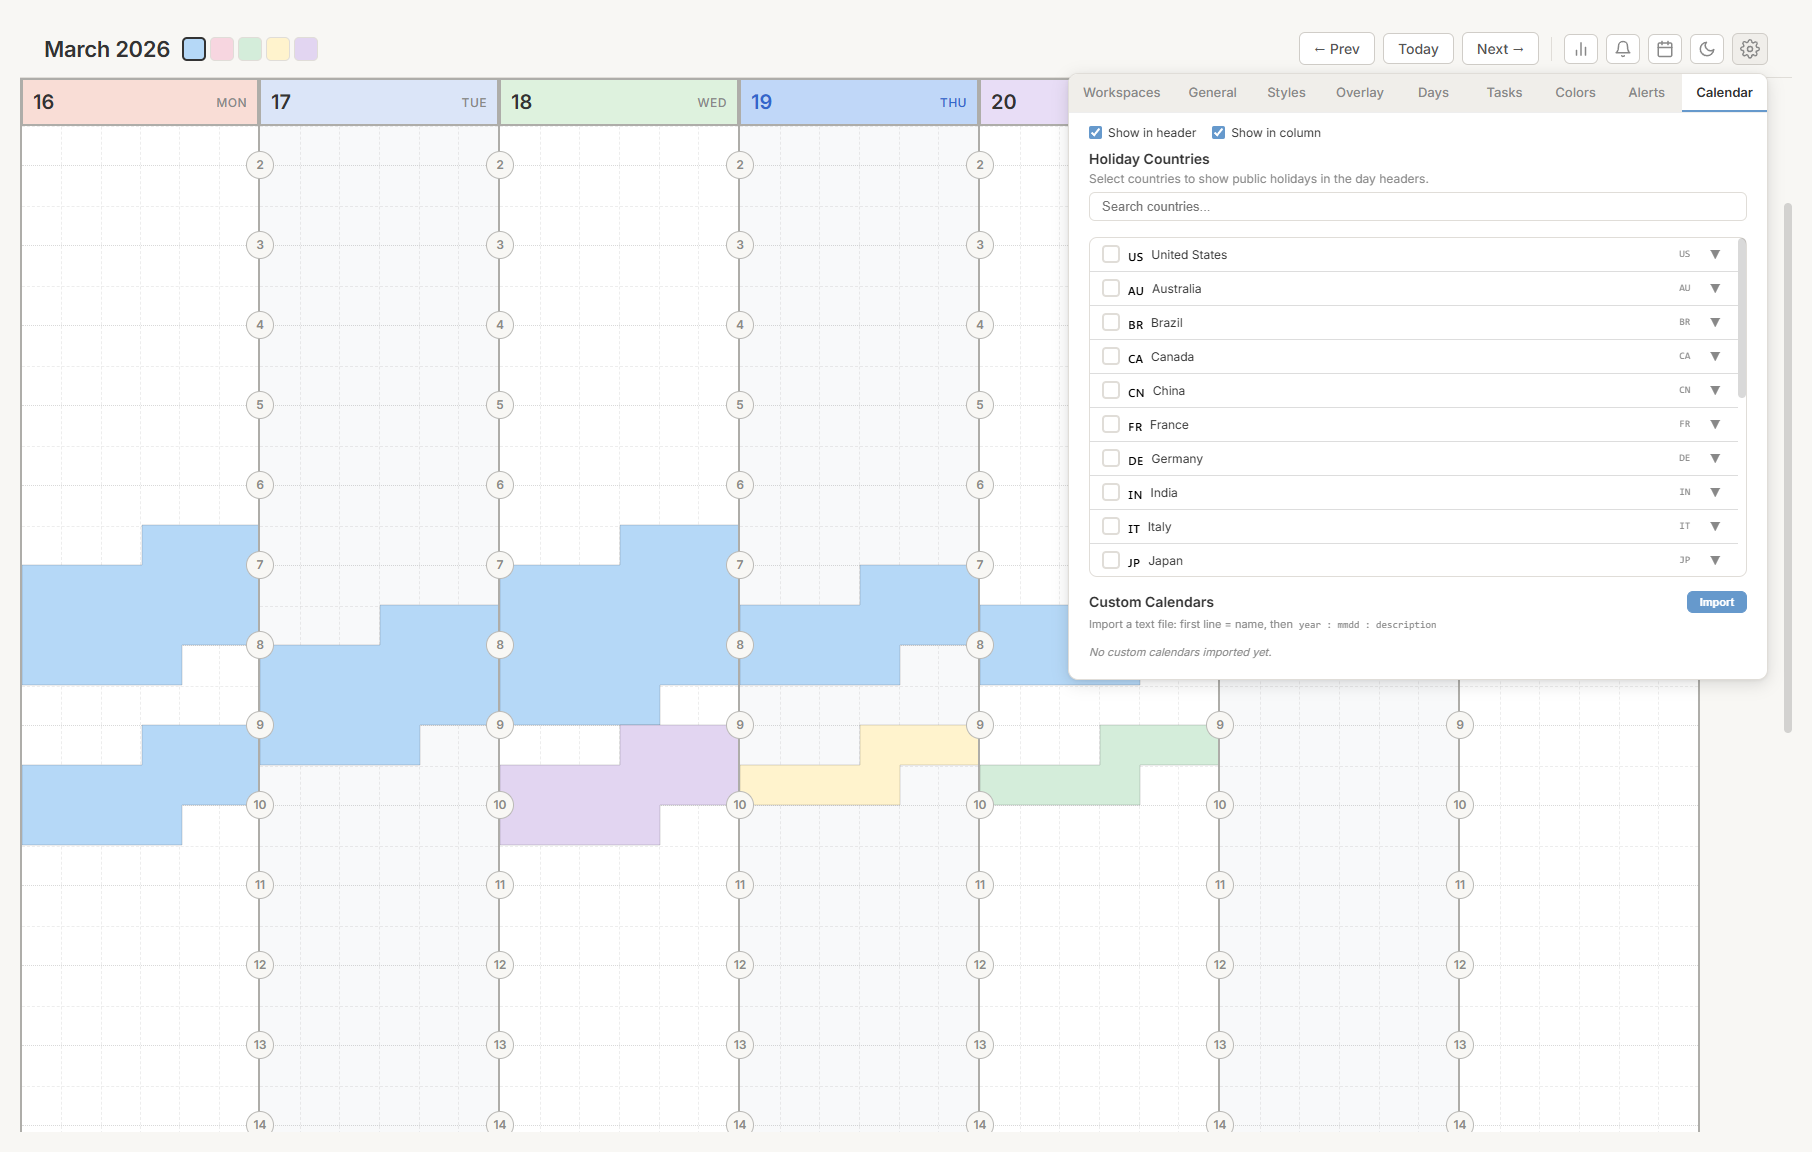Open the Workspaces settings tab
1812x1152 pixels.
pos(1121,92)
